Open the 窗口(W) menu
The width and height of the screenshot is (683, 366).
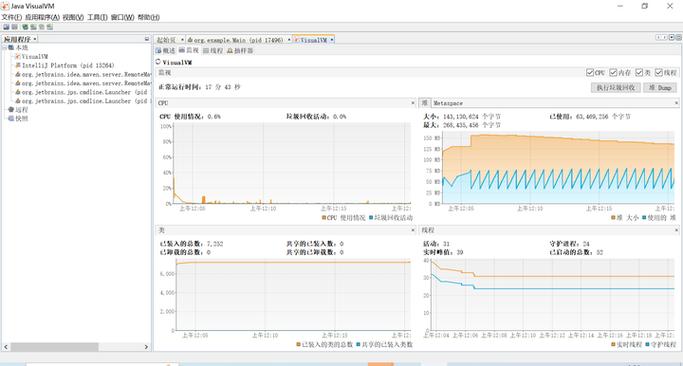123,17
